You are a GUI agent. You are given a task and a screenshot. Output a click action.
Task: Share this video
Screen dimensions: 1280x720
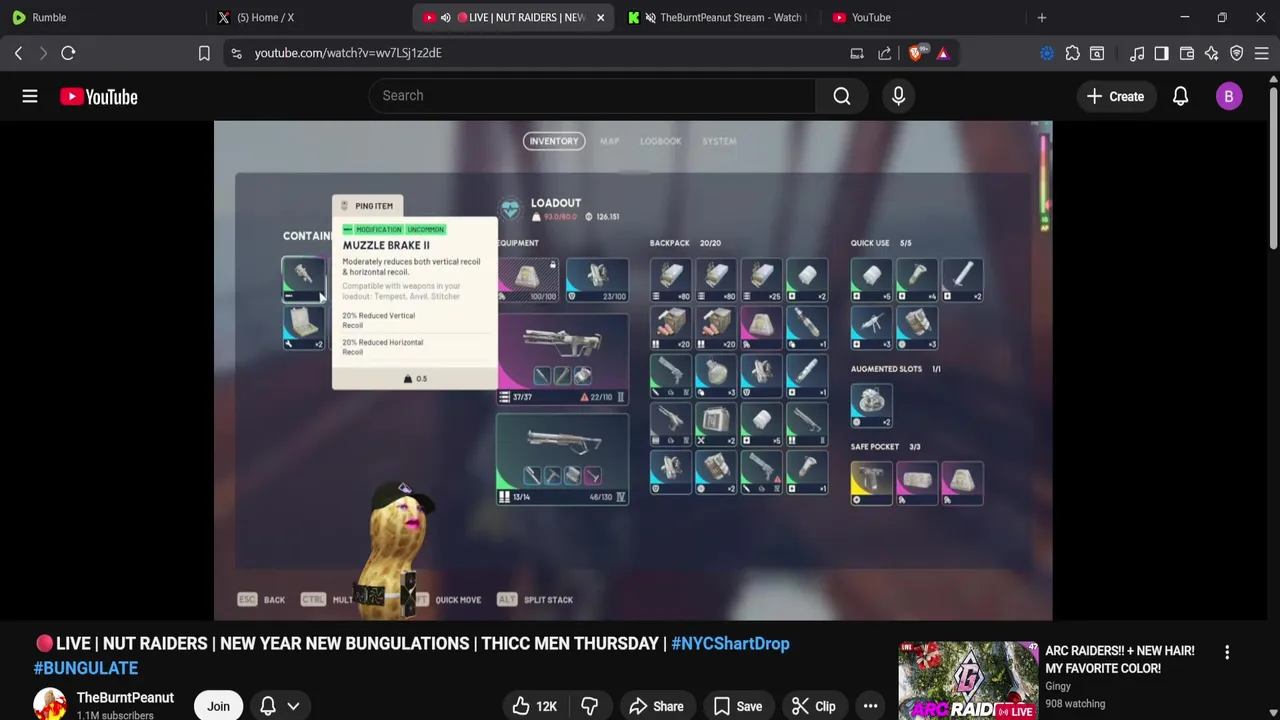[655, 706]
